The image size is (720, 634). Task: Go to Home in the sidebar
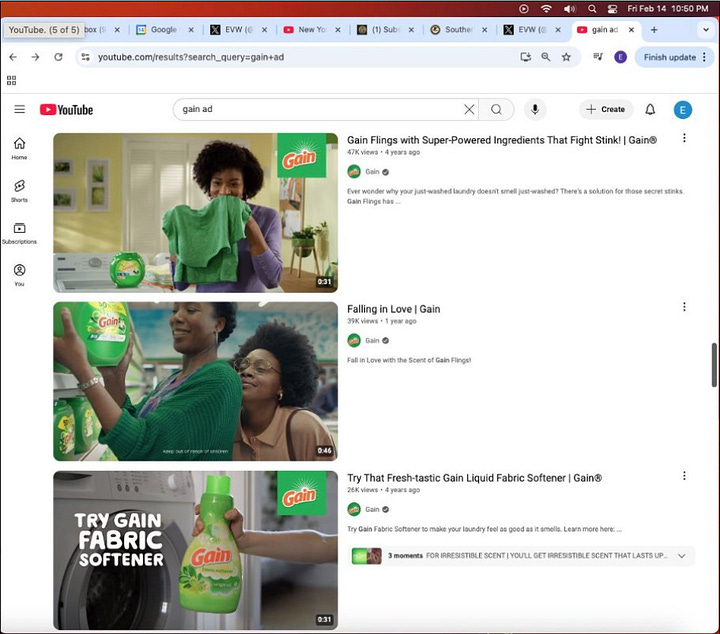click(x=19, y=148)
